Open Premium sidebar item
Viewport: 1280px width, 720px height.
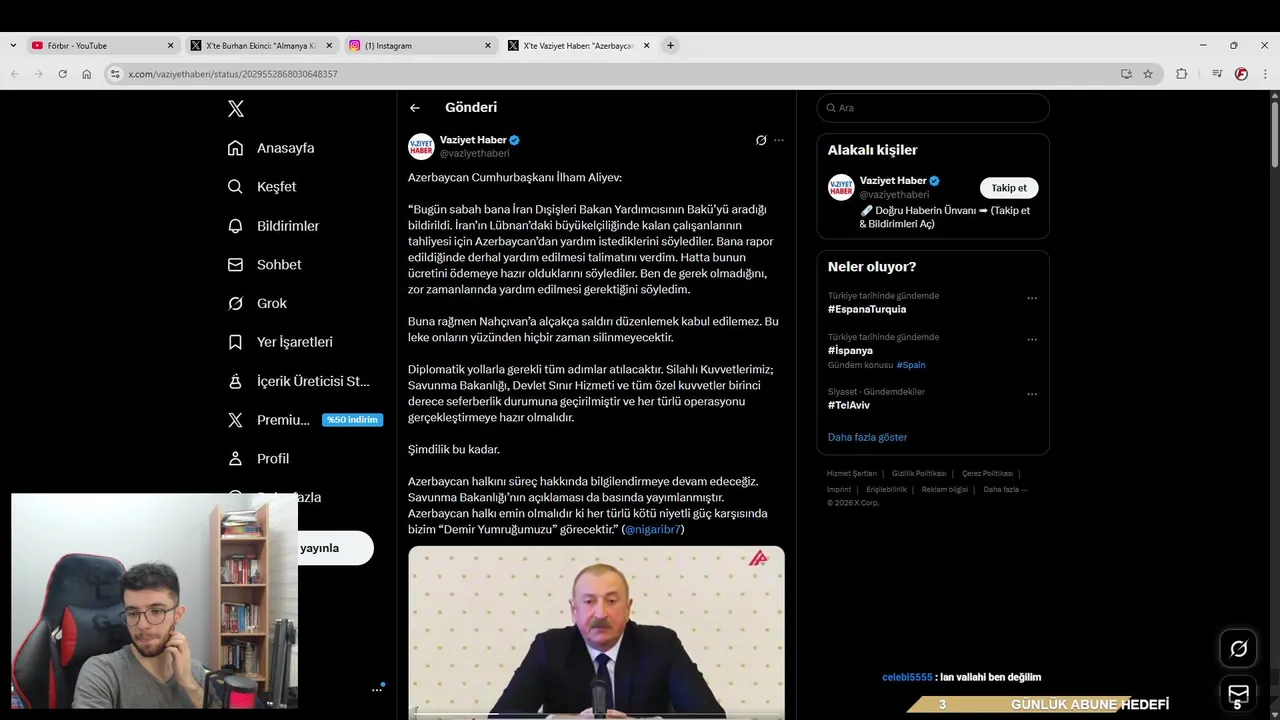coord(268,420)
